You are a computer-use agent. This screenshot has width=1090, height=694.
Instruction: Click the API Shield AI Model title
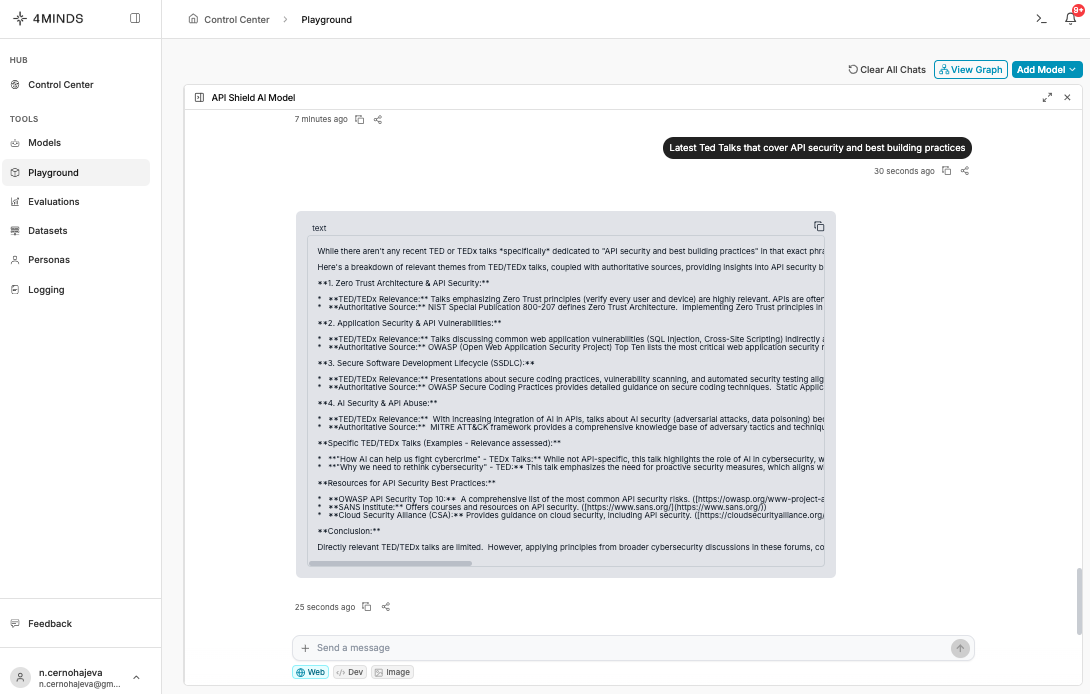[254, 97]
